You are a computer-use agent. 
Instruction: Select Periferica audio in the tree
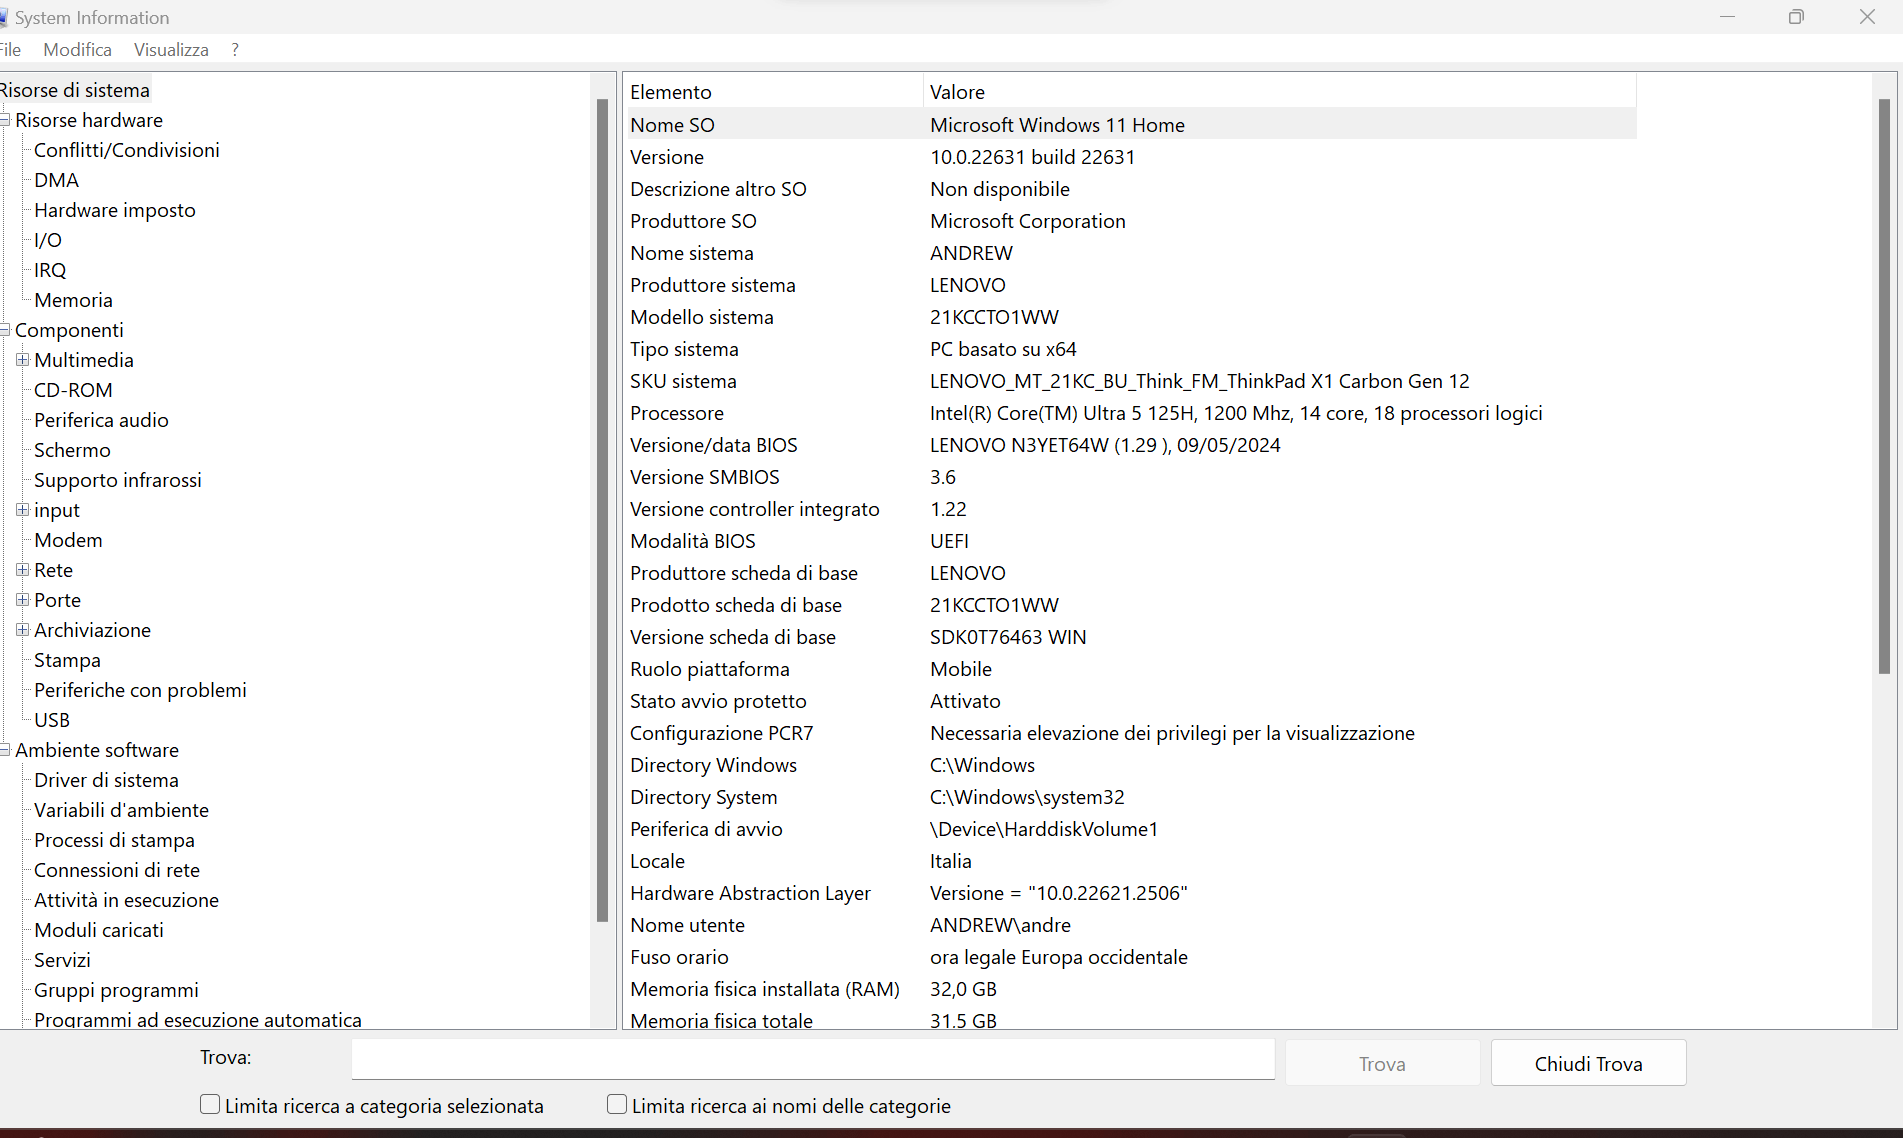pyautogui.click(x=101, y=420)
